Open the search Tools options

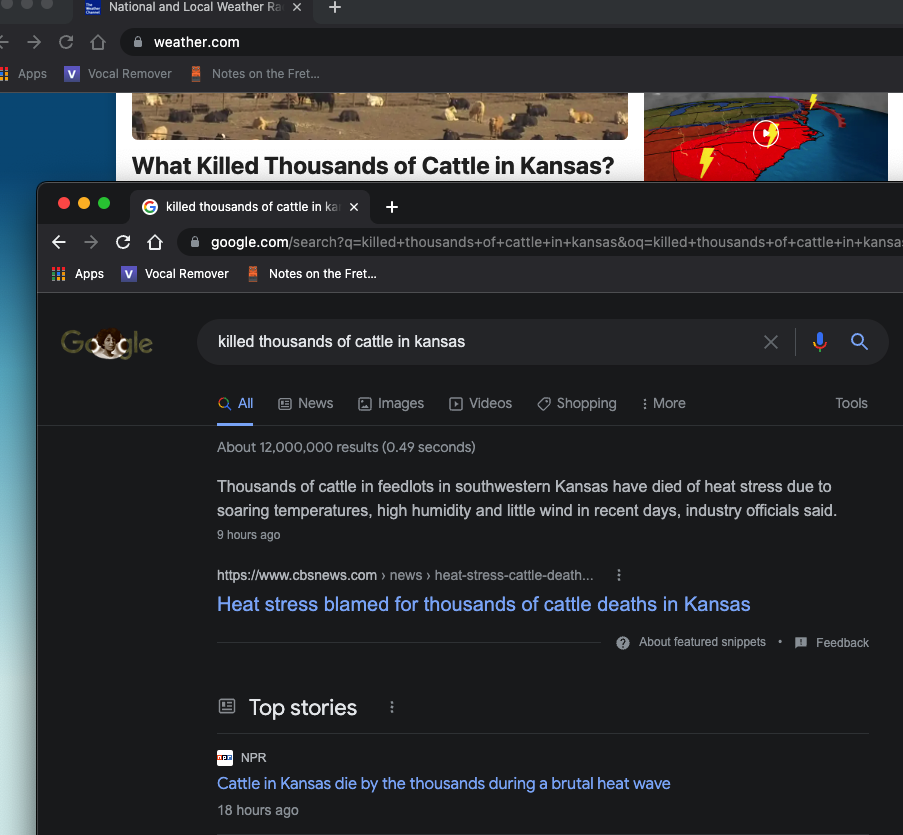point(851,404)
